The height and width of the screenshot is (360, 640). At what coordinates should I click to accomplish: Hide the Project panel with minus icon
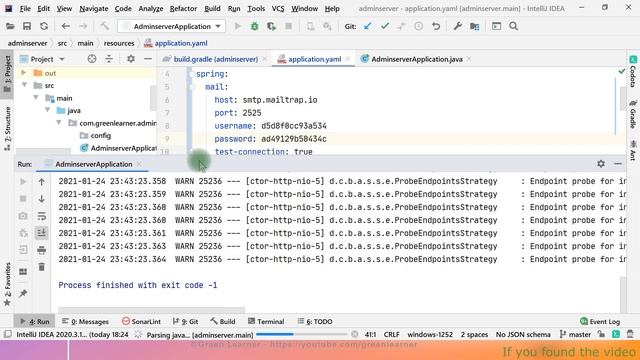148,59
